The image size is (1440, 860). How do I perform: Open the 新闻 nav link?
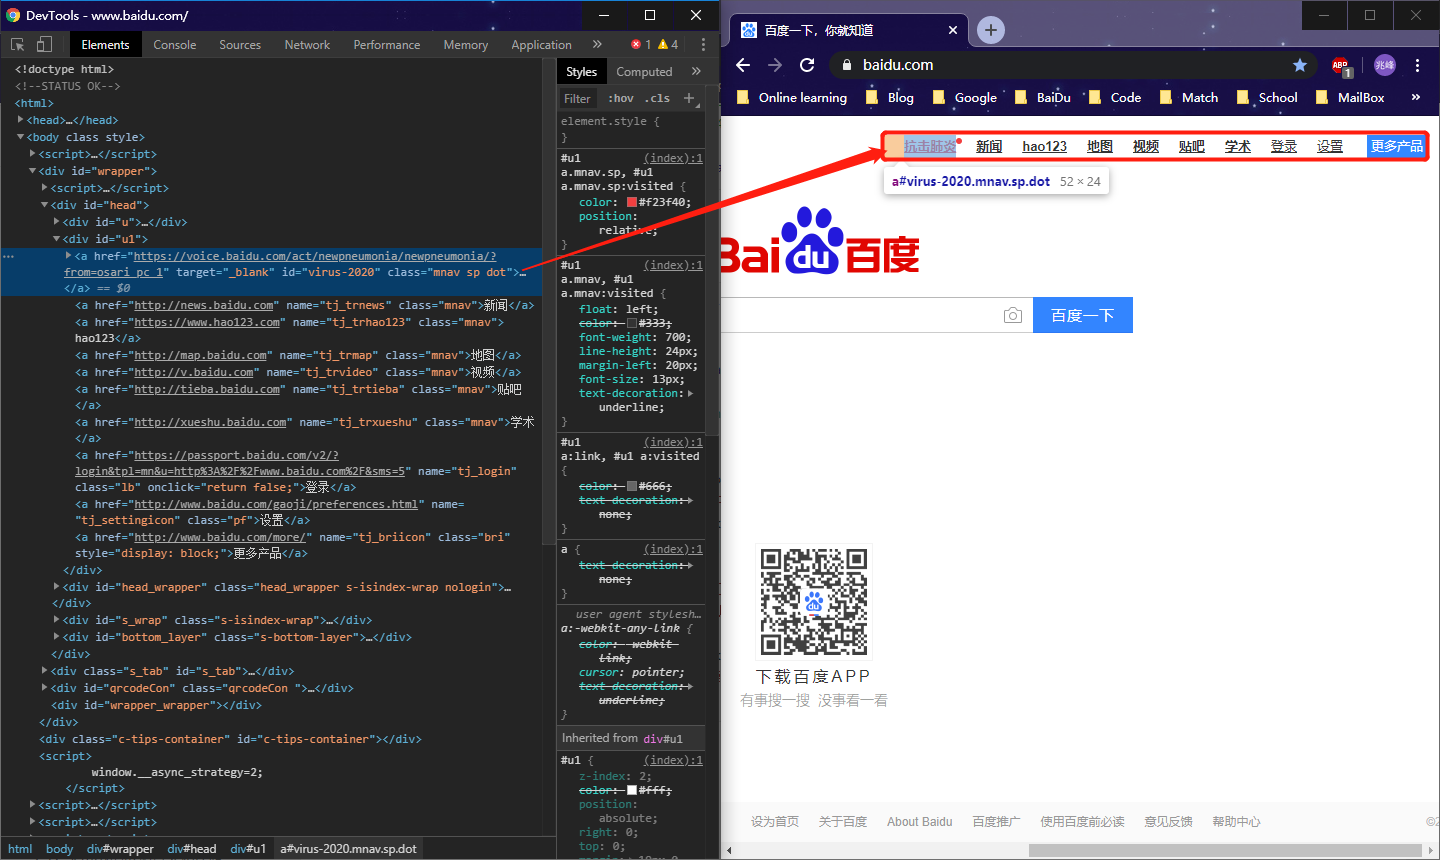pos(989,146)
